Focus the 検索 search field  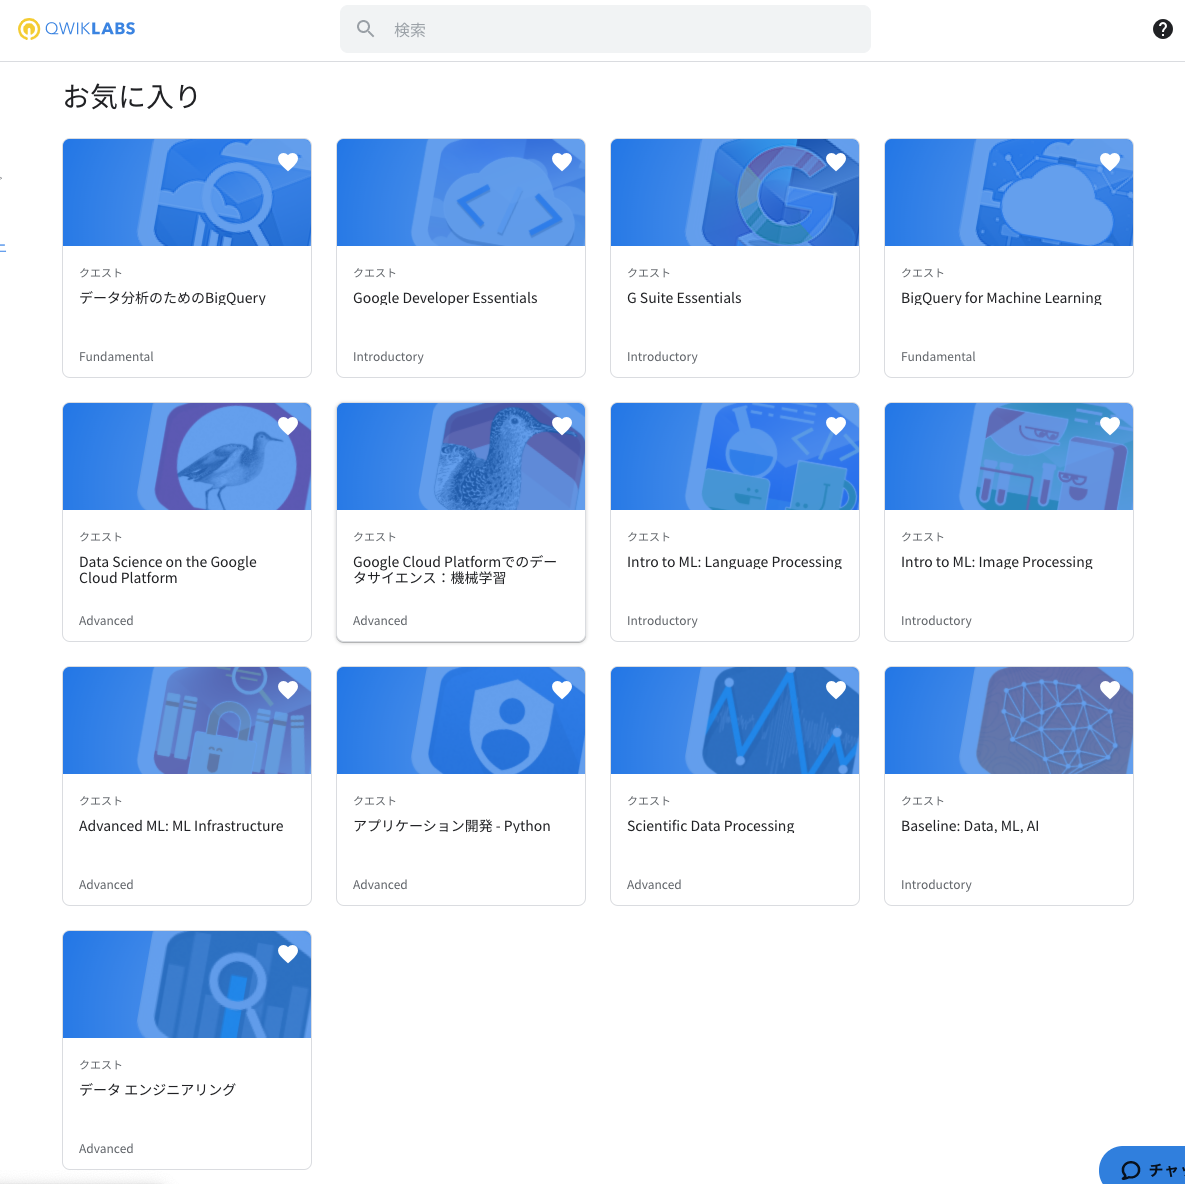(605, 29)
